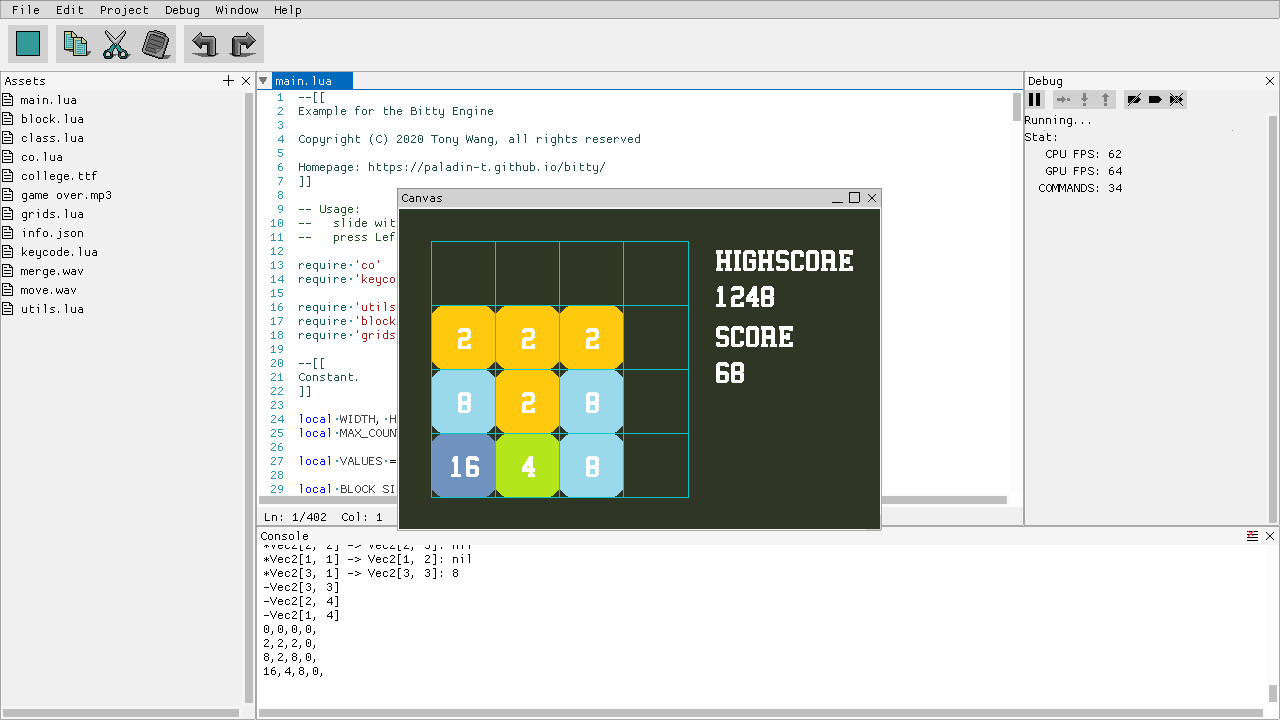The image size is (1280, 720).
Task: Clear all breakpoints with the crossed-out tag
Action: tap(1176, 99)
